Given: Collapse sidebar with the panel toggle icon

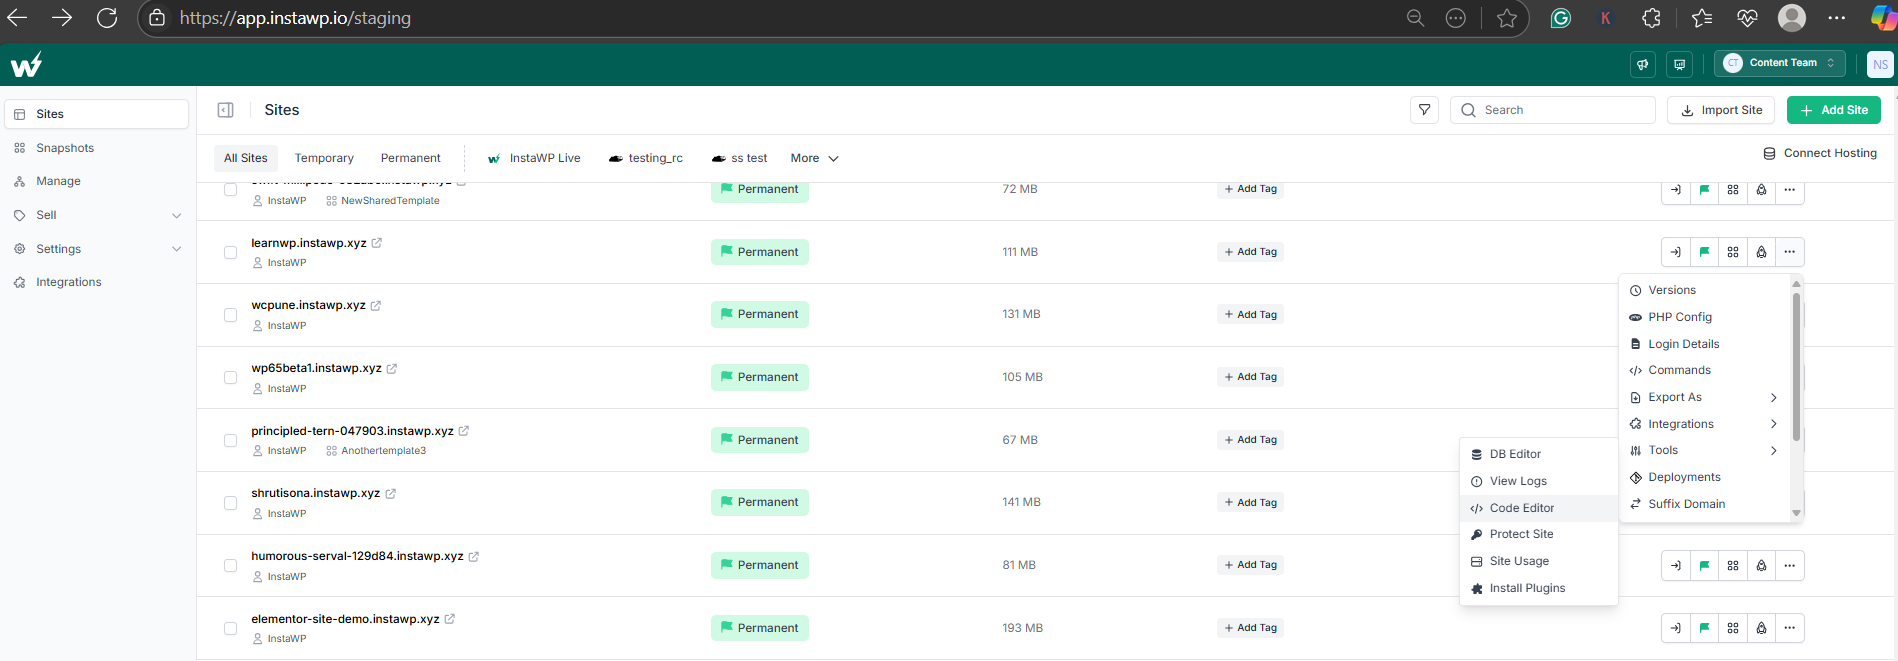Looking at the screenshot, I should pyautogui.click(x=226, y=110).
